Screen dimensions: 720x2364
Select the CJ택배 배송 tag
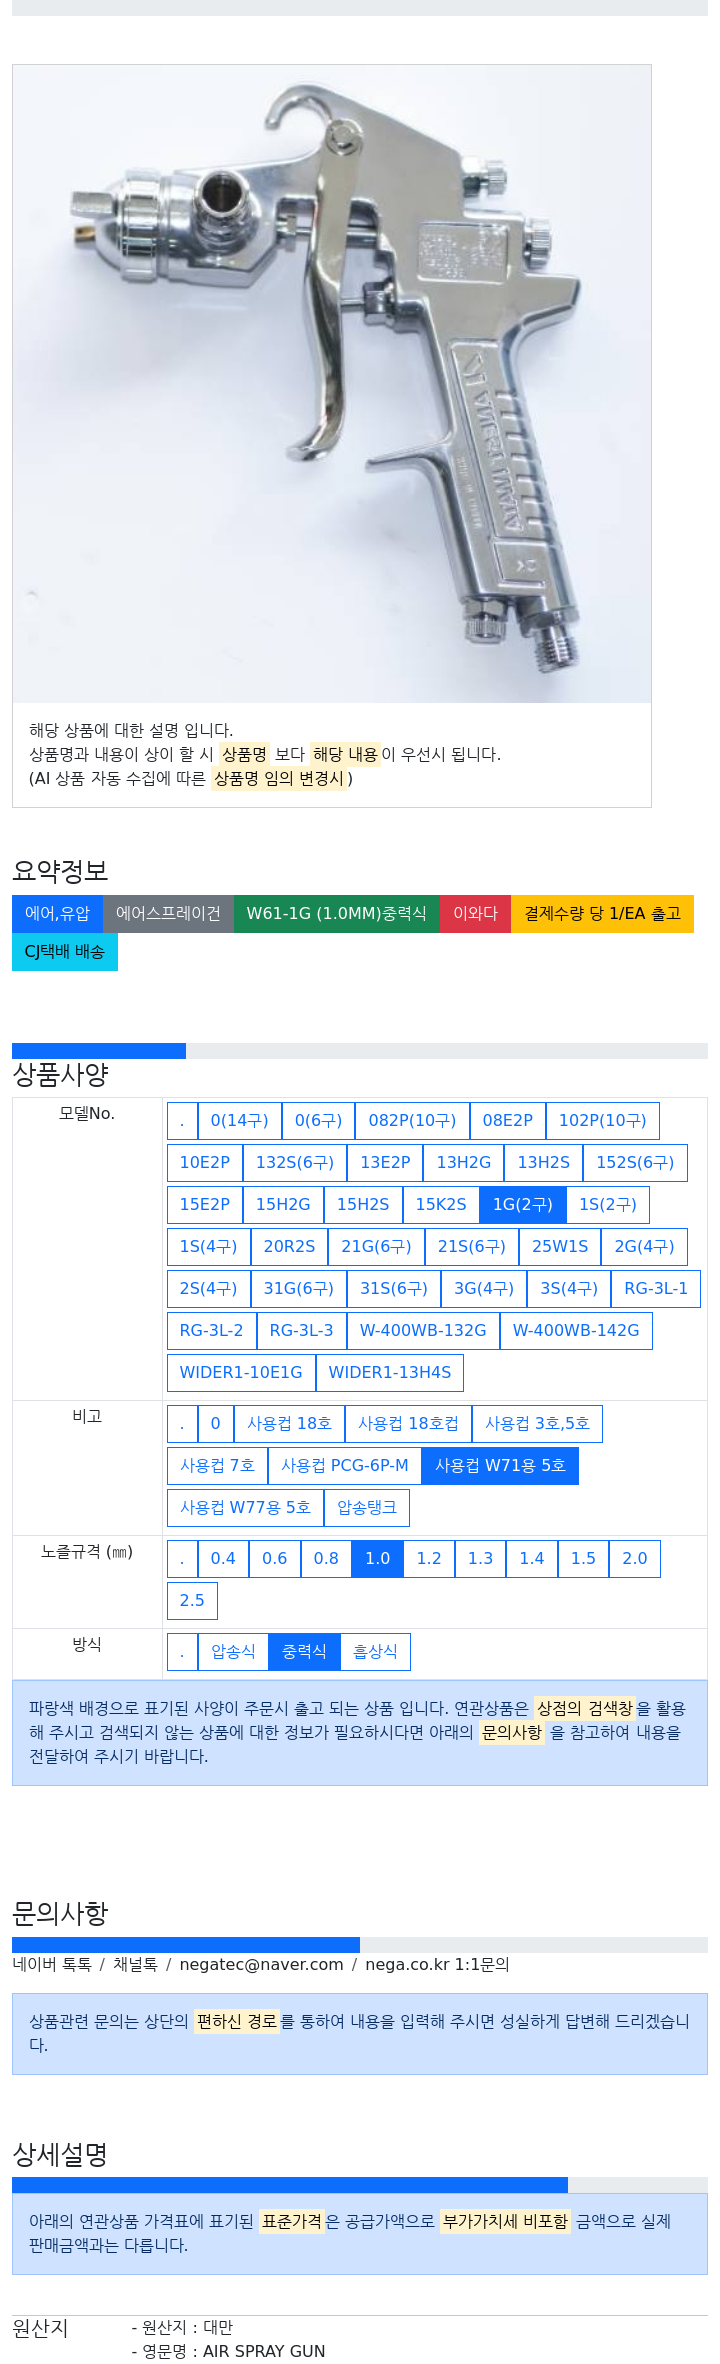[65, 952]
